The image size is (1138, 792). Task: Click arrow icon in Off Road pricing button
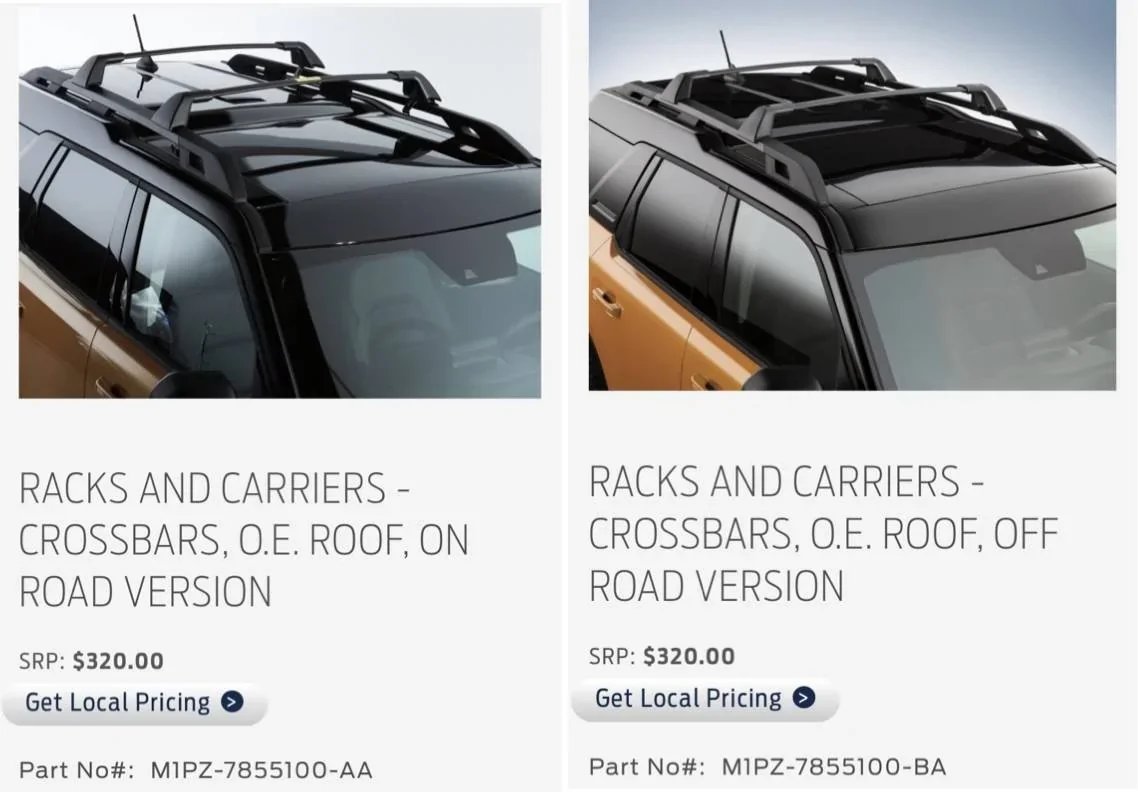click(803, 698)
